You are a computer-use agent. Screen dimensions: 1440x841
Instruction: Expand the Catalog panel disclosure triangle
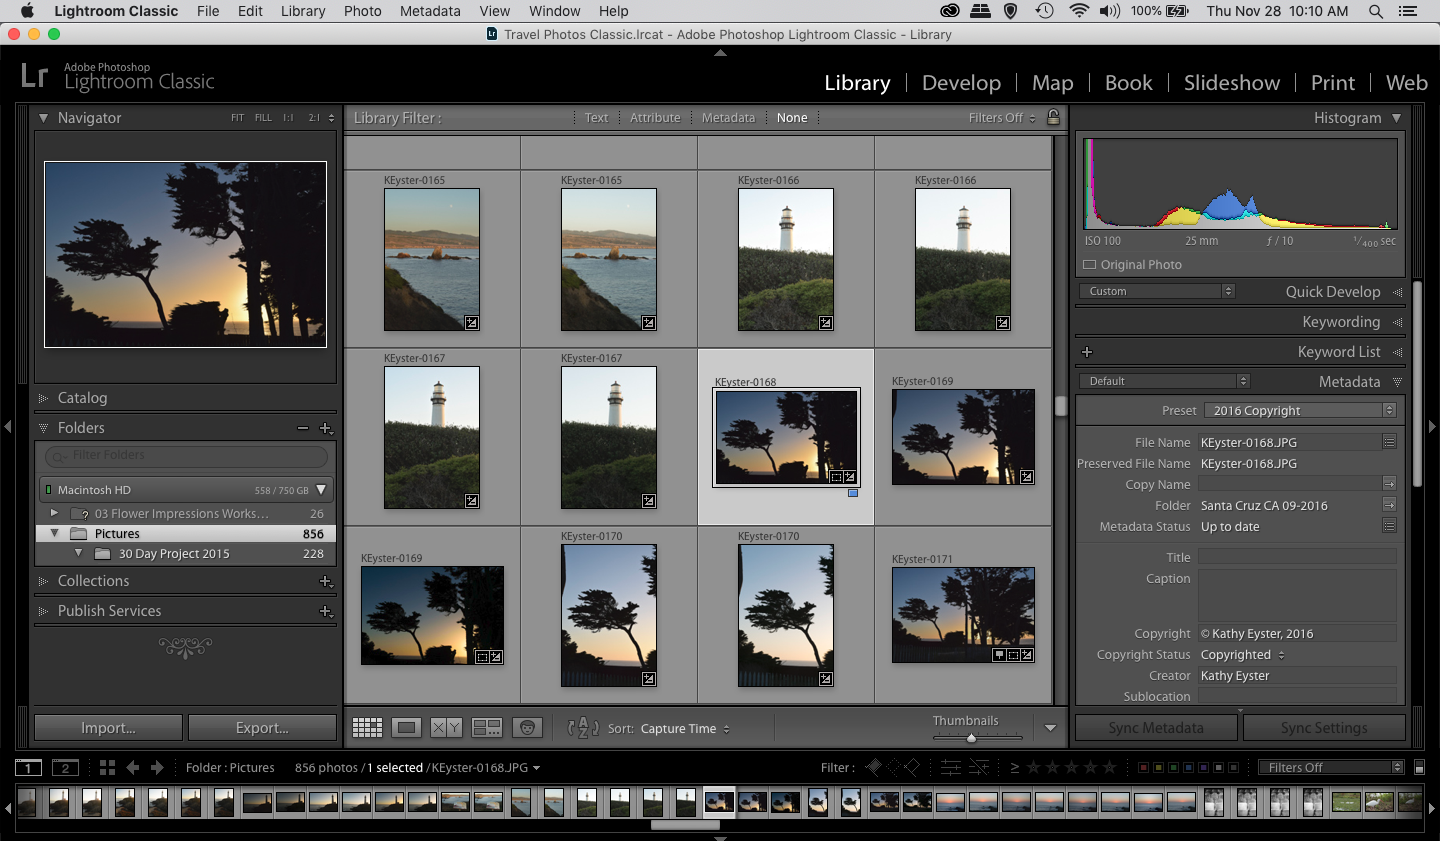pyautogui.click(x=44, y=398)
